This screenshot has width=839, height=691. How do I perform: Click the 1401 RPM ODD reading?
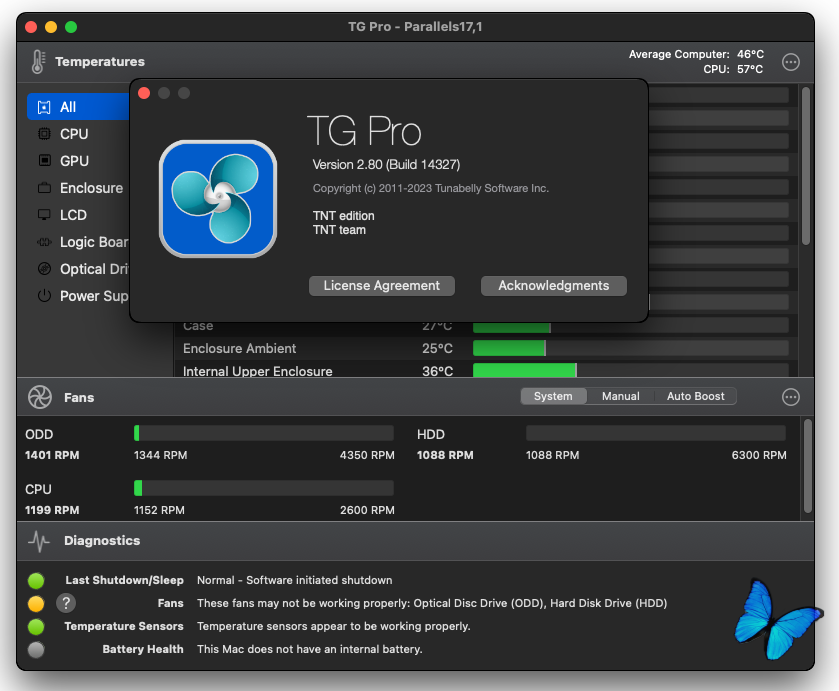pyautogui.click(x=52, y=455)
